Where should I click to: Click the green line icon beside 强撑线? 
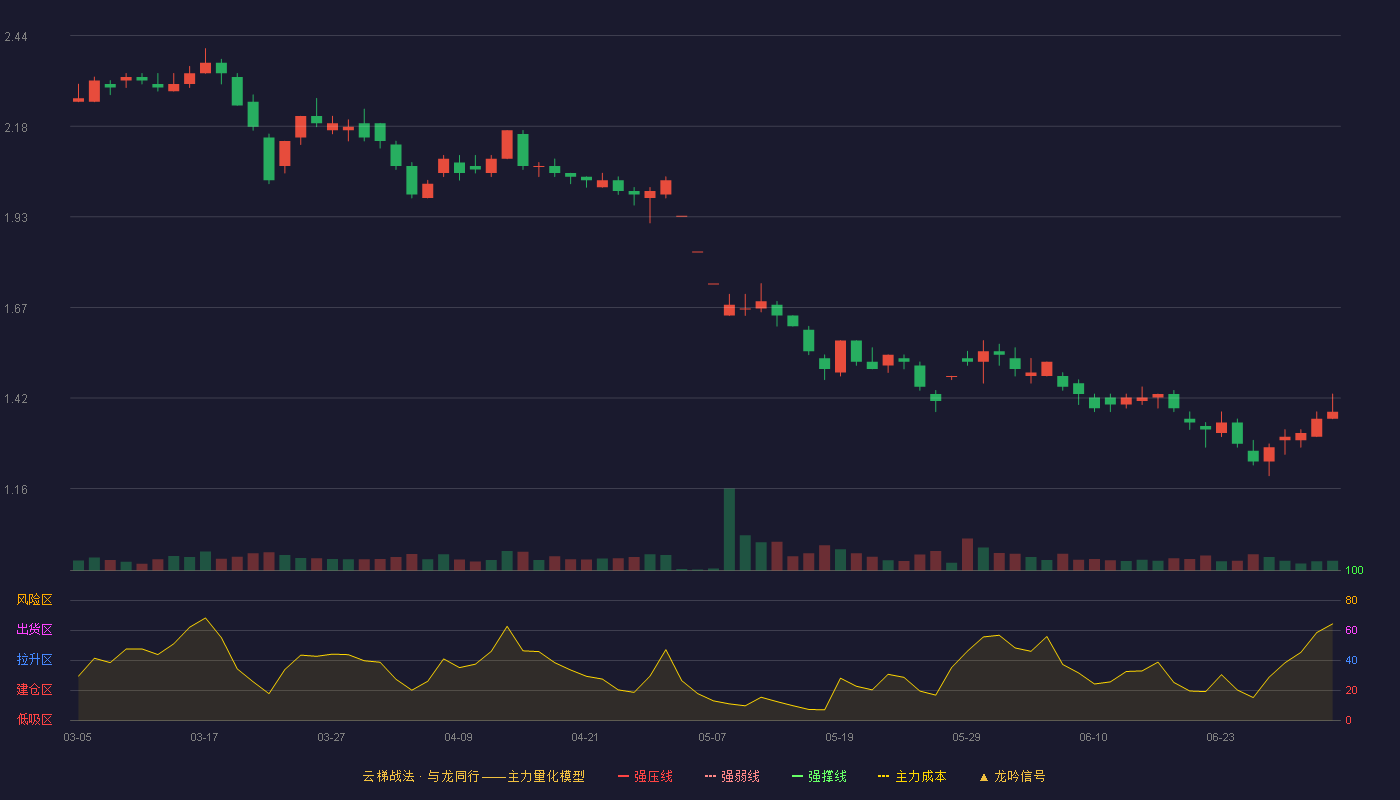click(x=797, y=776)
